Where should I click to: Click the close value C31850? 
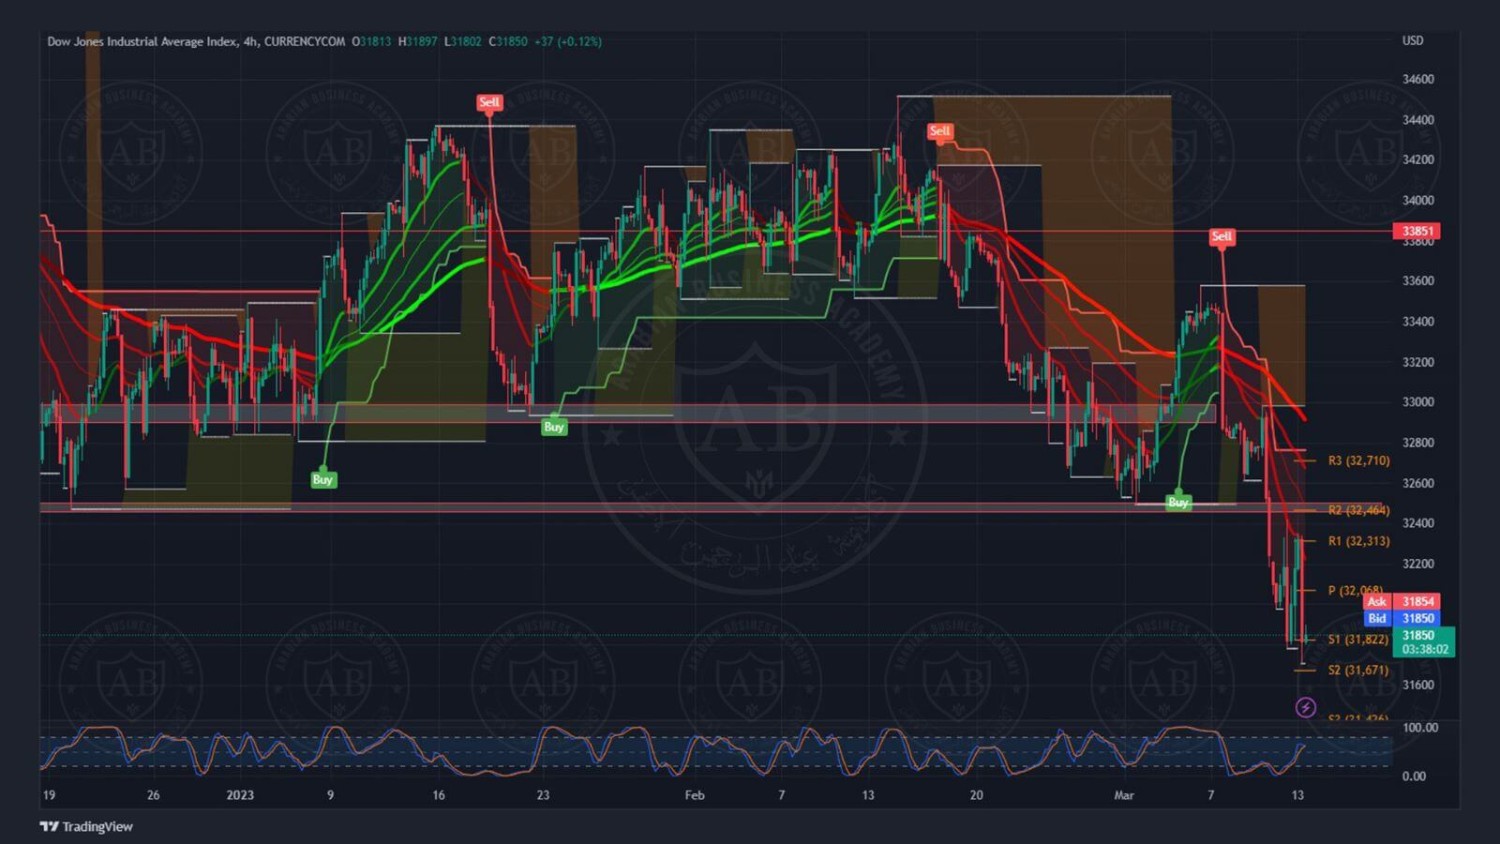tap(508, 41)
